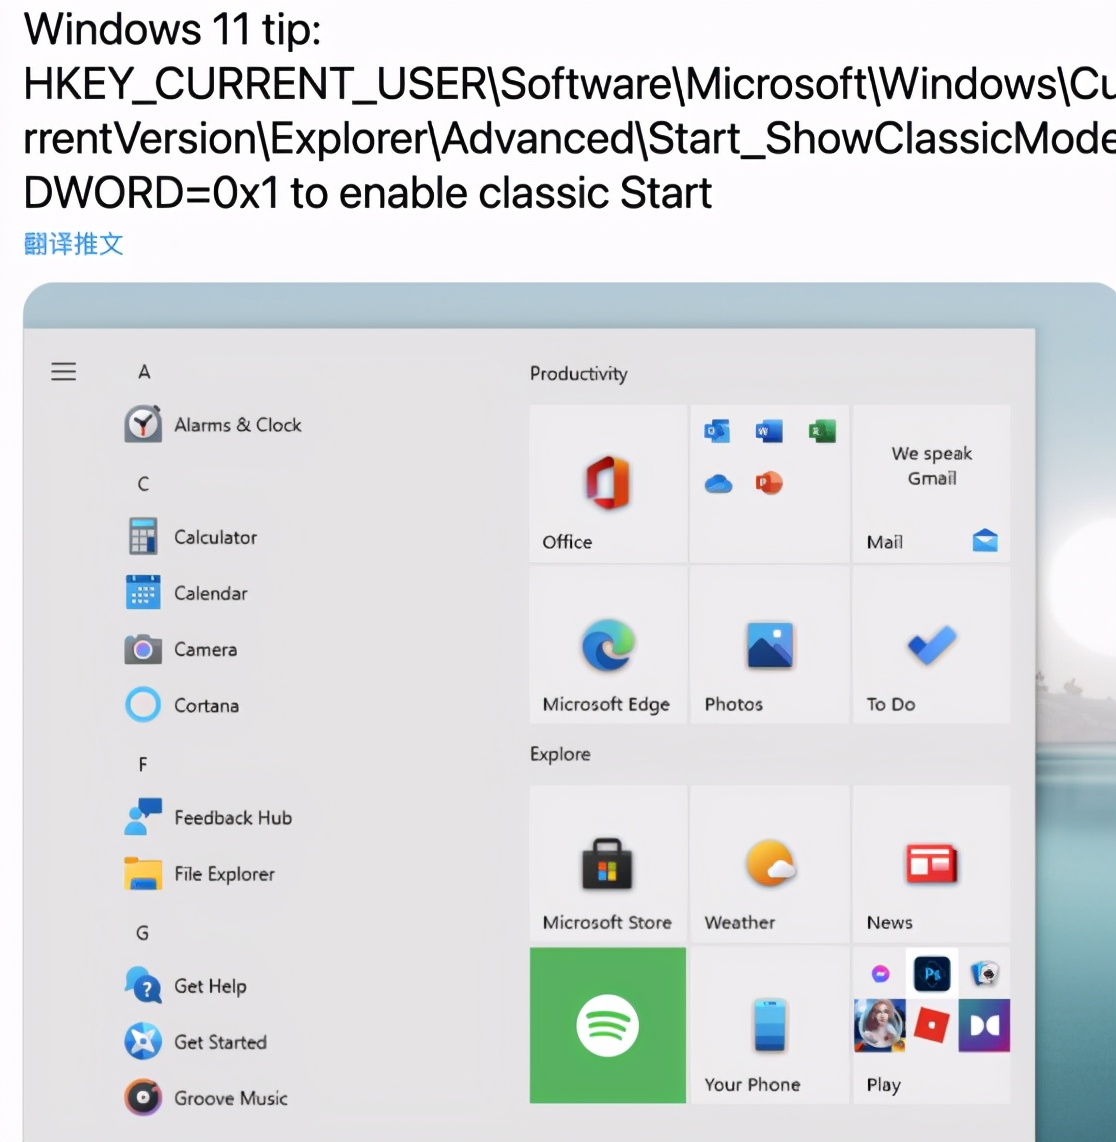Open the Play folder label
The width and height of the screenshot is (1116, 1142).
pos(884,1084)
